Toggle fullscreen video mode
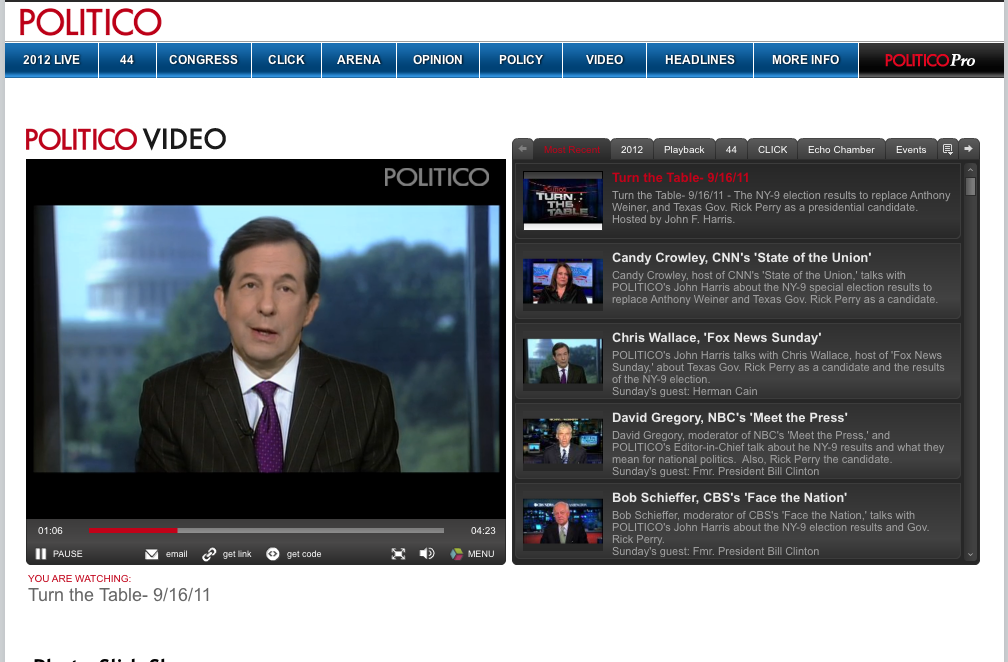The image size is (1008, 662). click(x=399, y=554)
